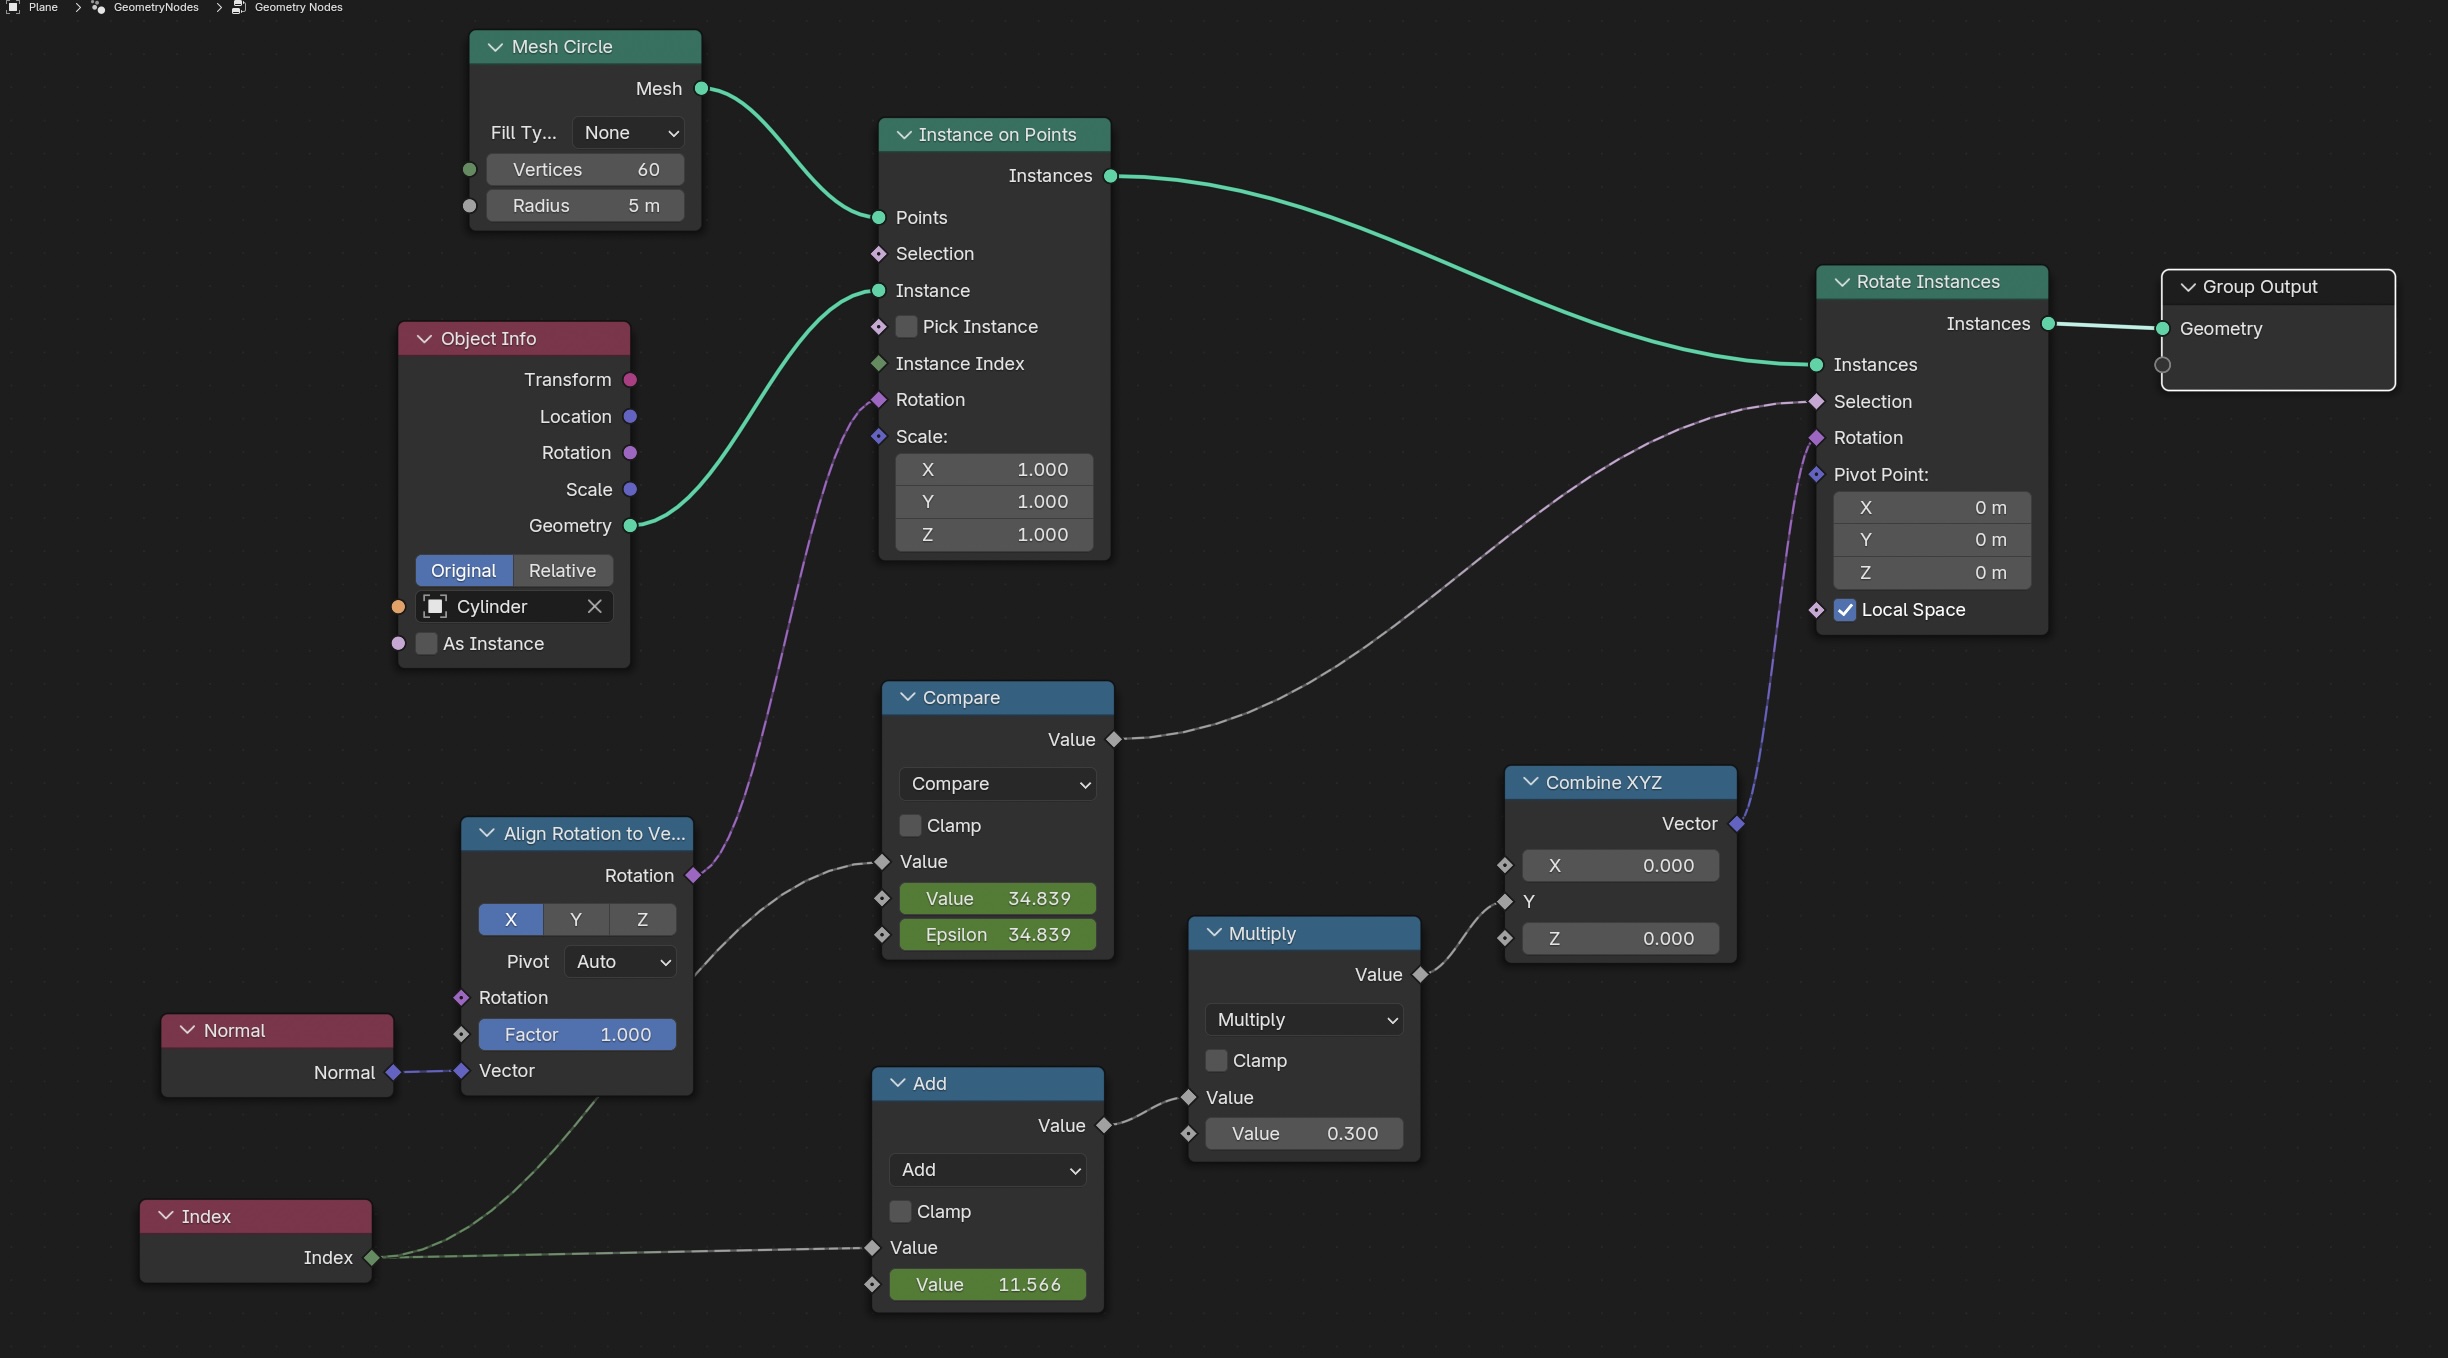Click GeometryNodes in the breadcrumb path
The height and width of the screenshot is (1358, 2448).
(x=156, y=7)
